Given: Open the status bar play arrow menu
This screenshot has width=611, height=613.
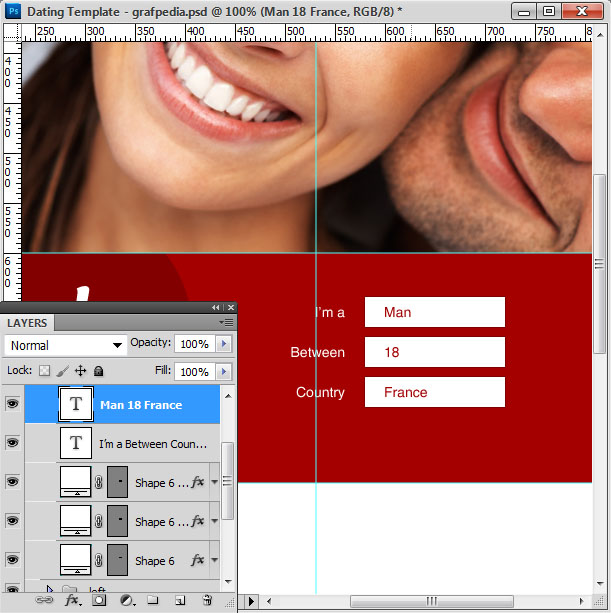Looking at the screenshot, I should pos(251,601).
